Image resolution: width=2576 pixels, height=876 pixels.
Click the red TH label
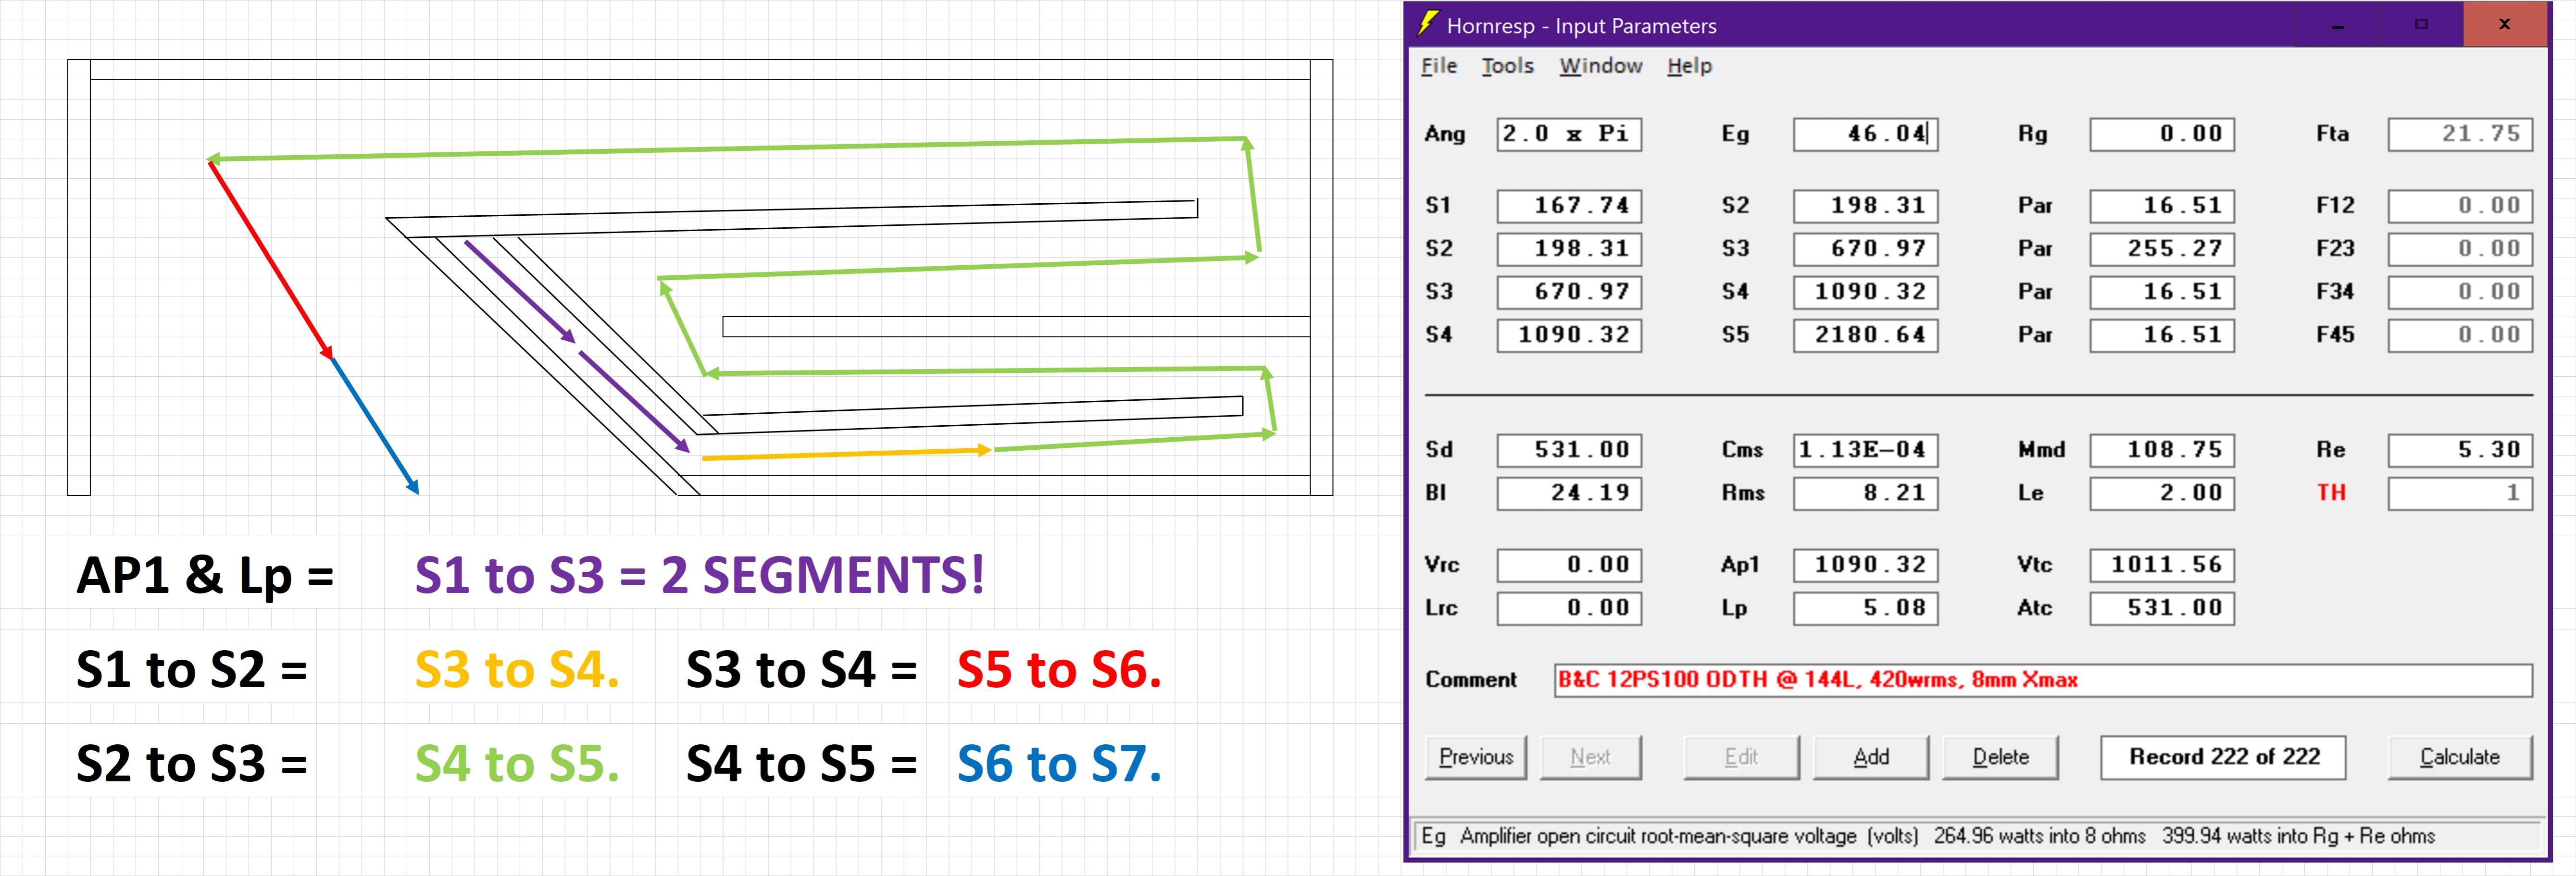(2331, 492)
